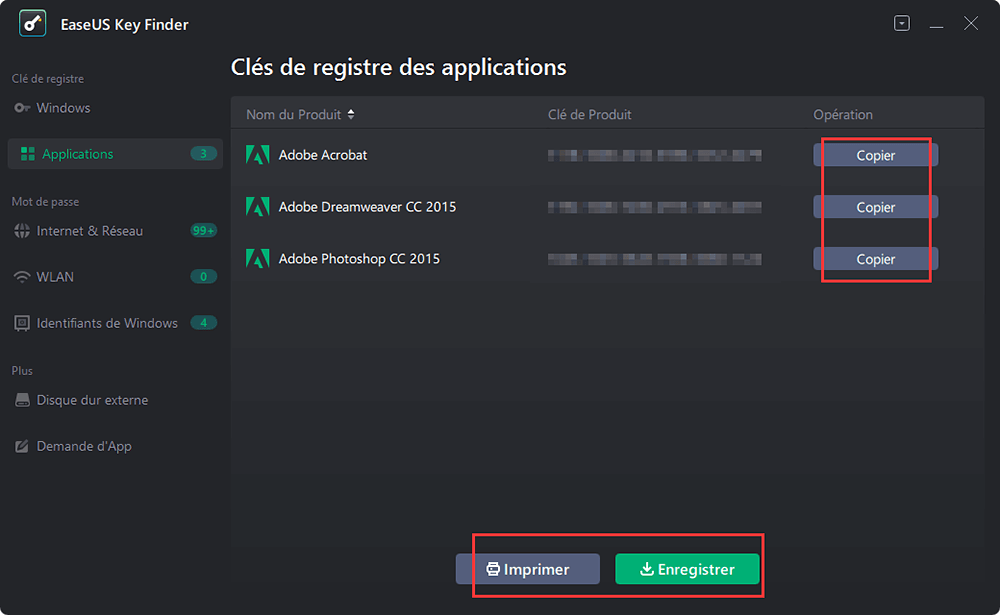
Task: Click the safe icon for Identifiants de Windows
Action: [22, 323]
